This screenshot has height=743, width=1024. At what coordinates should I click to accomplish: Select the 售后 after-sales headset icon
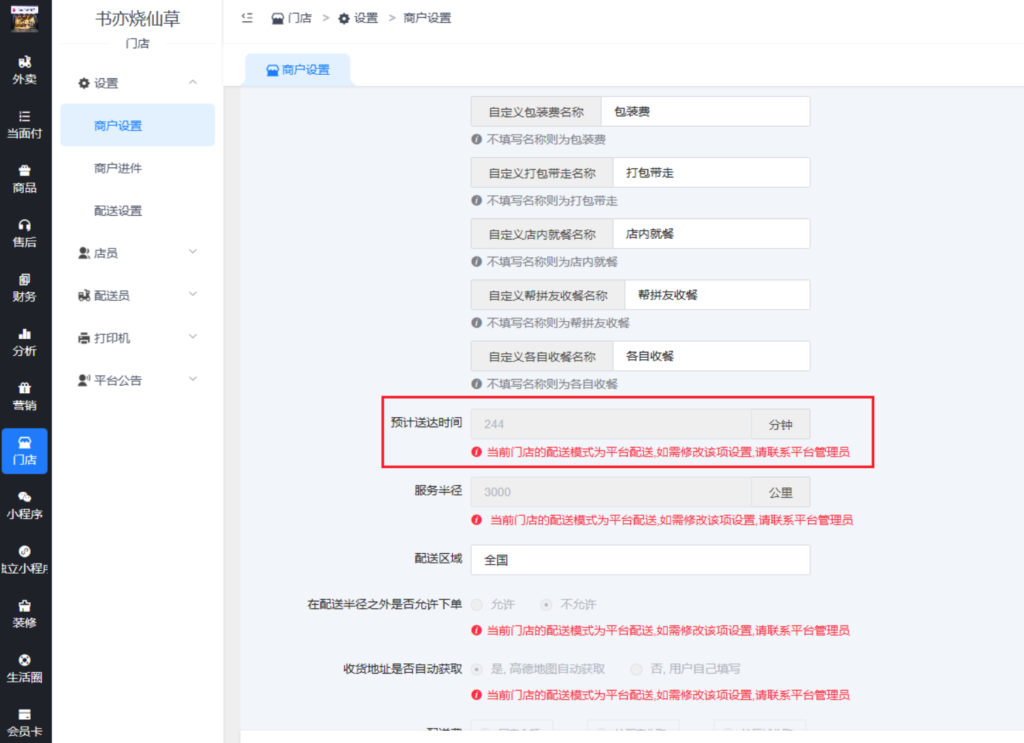click(25, 233)
